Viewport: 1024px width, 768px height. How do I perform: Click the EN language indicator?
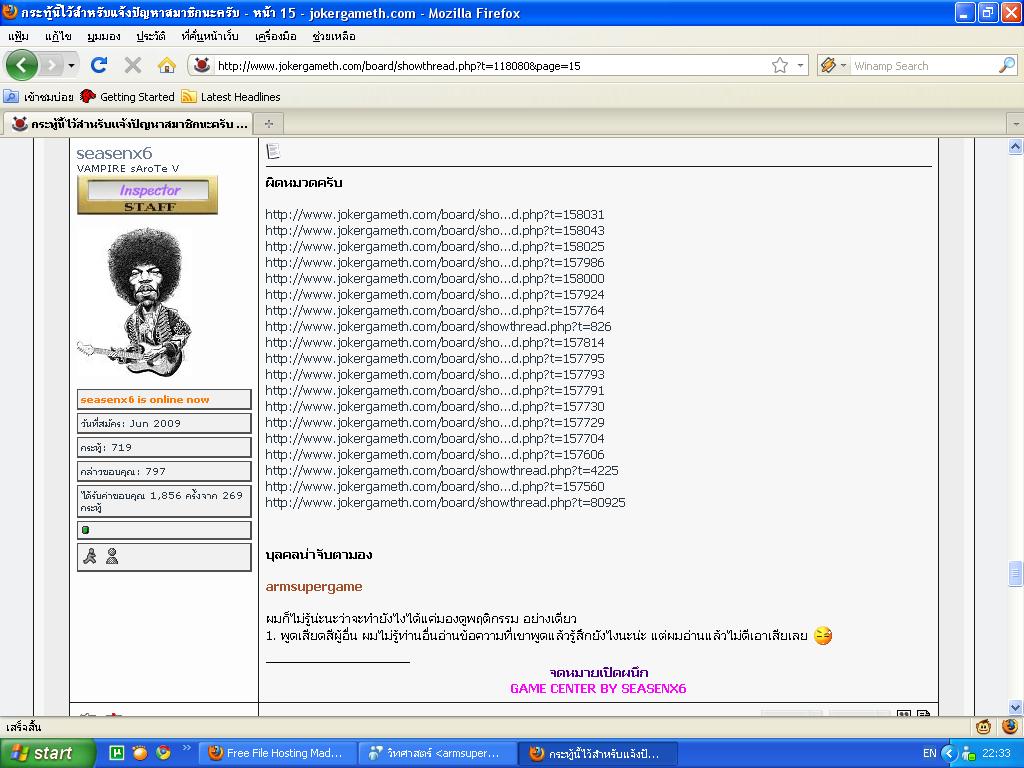pyautogui.click(x=929, y=753)
